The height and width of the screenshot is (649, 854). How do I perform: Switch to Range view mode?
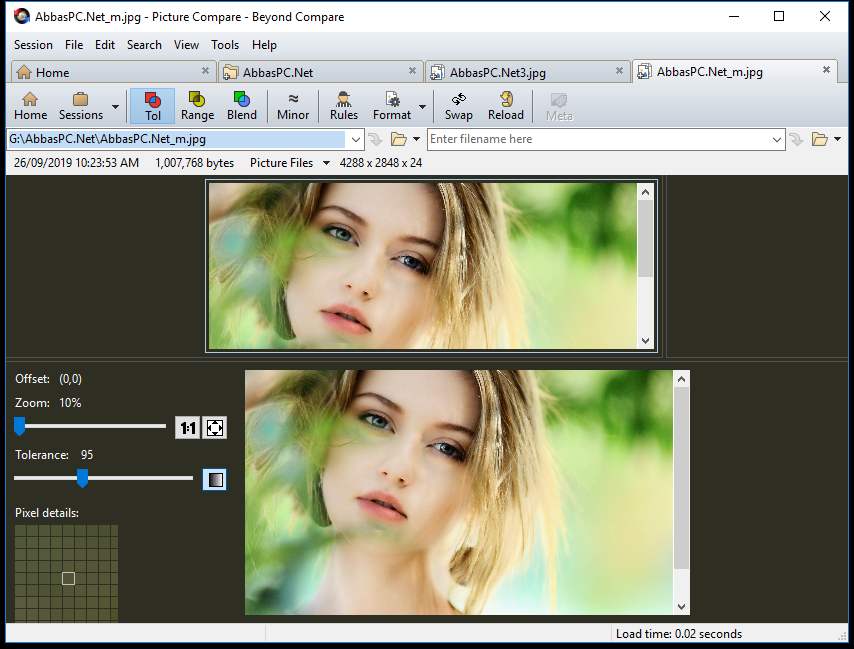tap(197, 106)
